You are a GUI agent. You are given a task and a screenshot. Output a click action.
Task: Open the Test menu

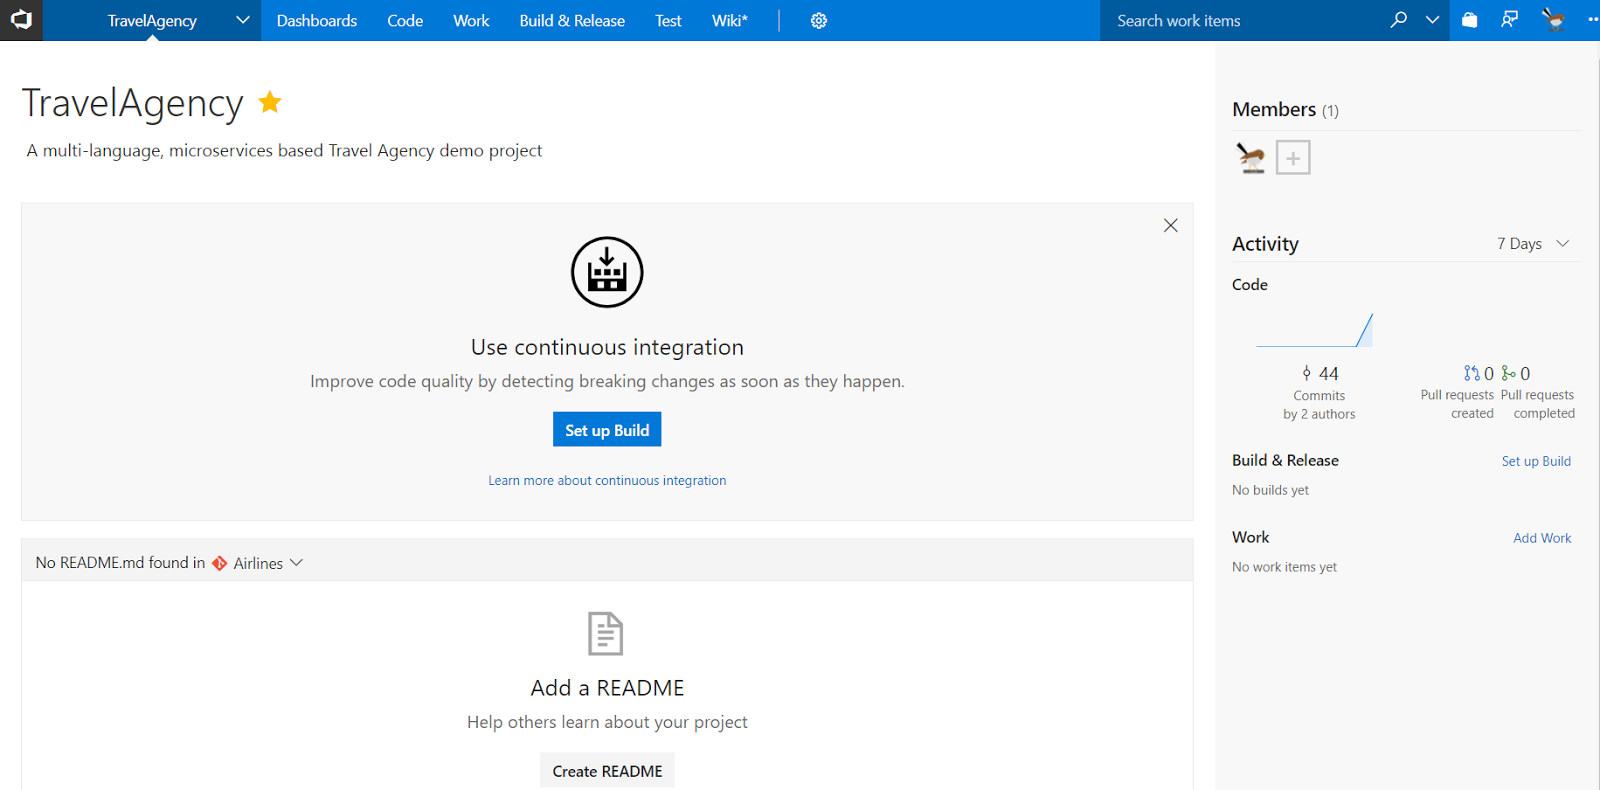(x=668, y=21)
